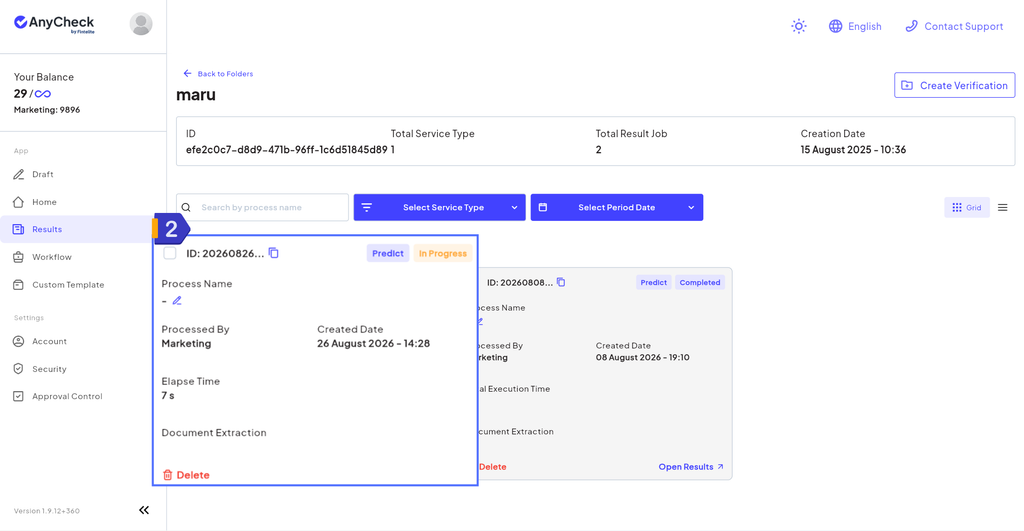Click the Completed status badge
1024x531 pixels.
pos(699,282)
